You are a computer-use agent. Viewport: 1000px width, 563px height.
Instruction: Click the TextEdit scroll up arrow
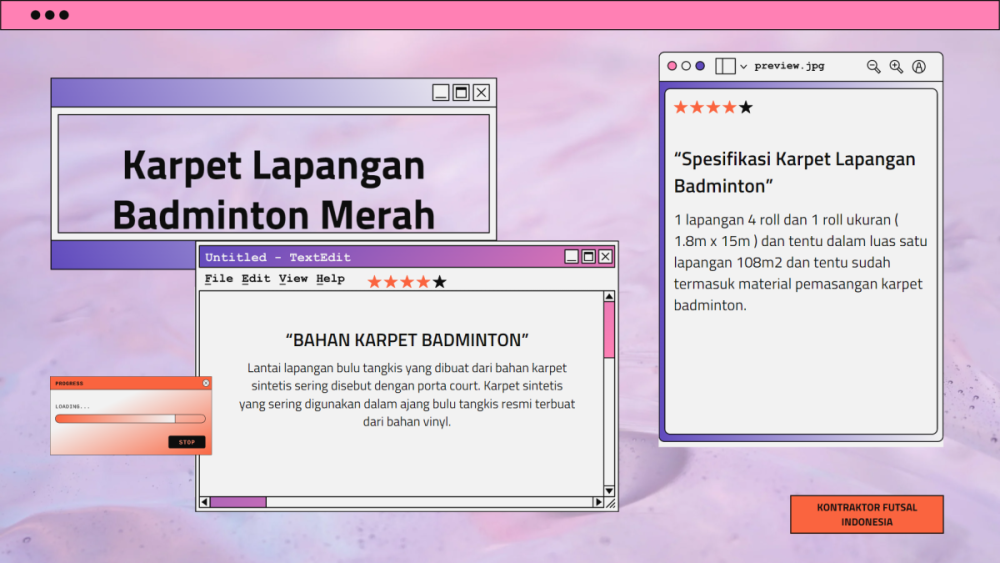tap(609, 296)
